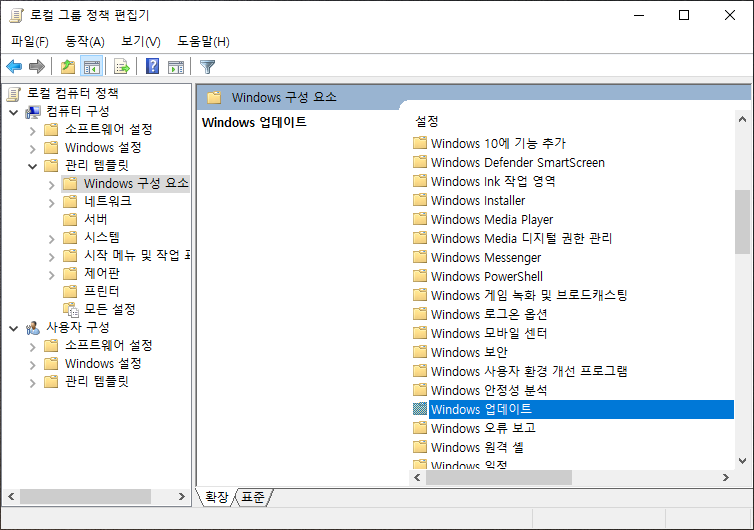Select Windows Media 디지털 권한 관리 entry
The image size is (754, 530).
pos(521,238)
